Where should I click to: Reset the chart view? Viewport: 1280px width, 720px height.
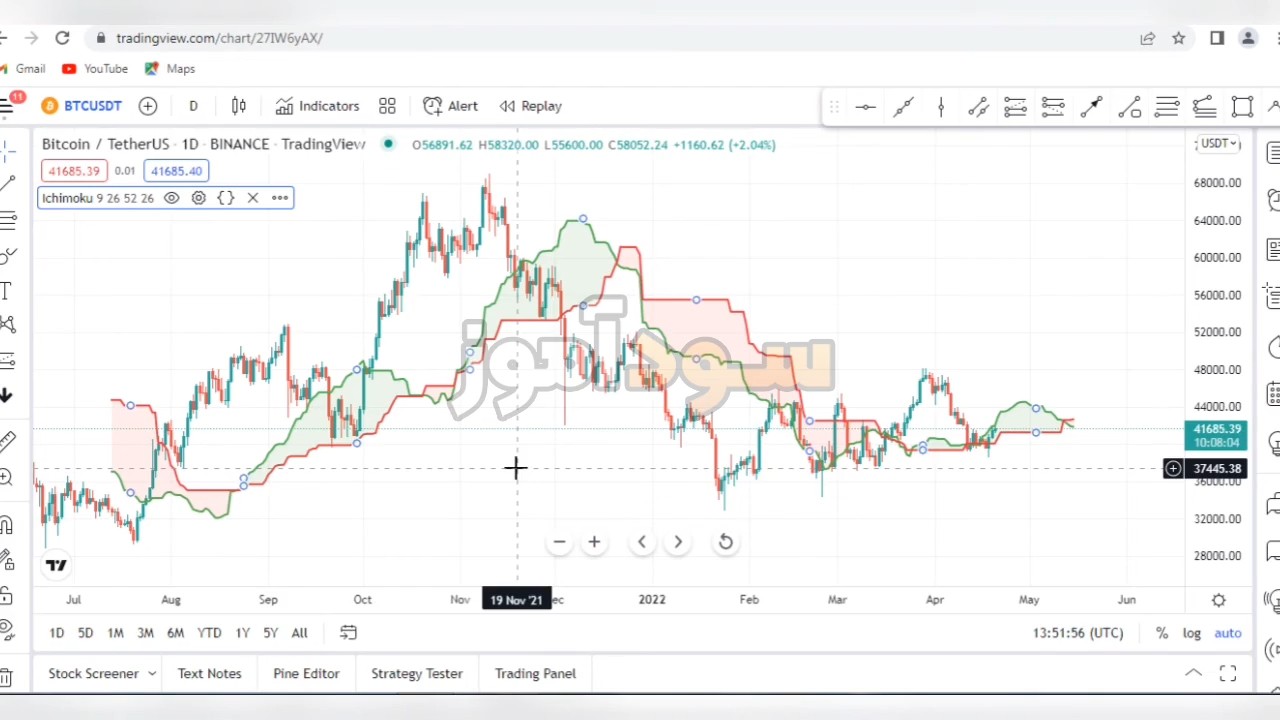coord(726,542)
